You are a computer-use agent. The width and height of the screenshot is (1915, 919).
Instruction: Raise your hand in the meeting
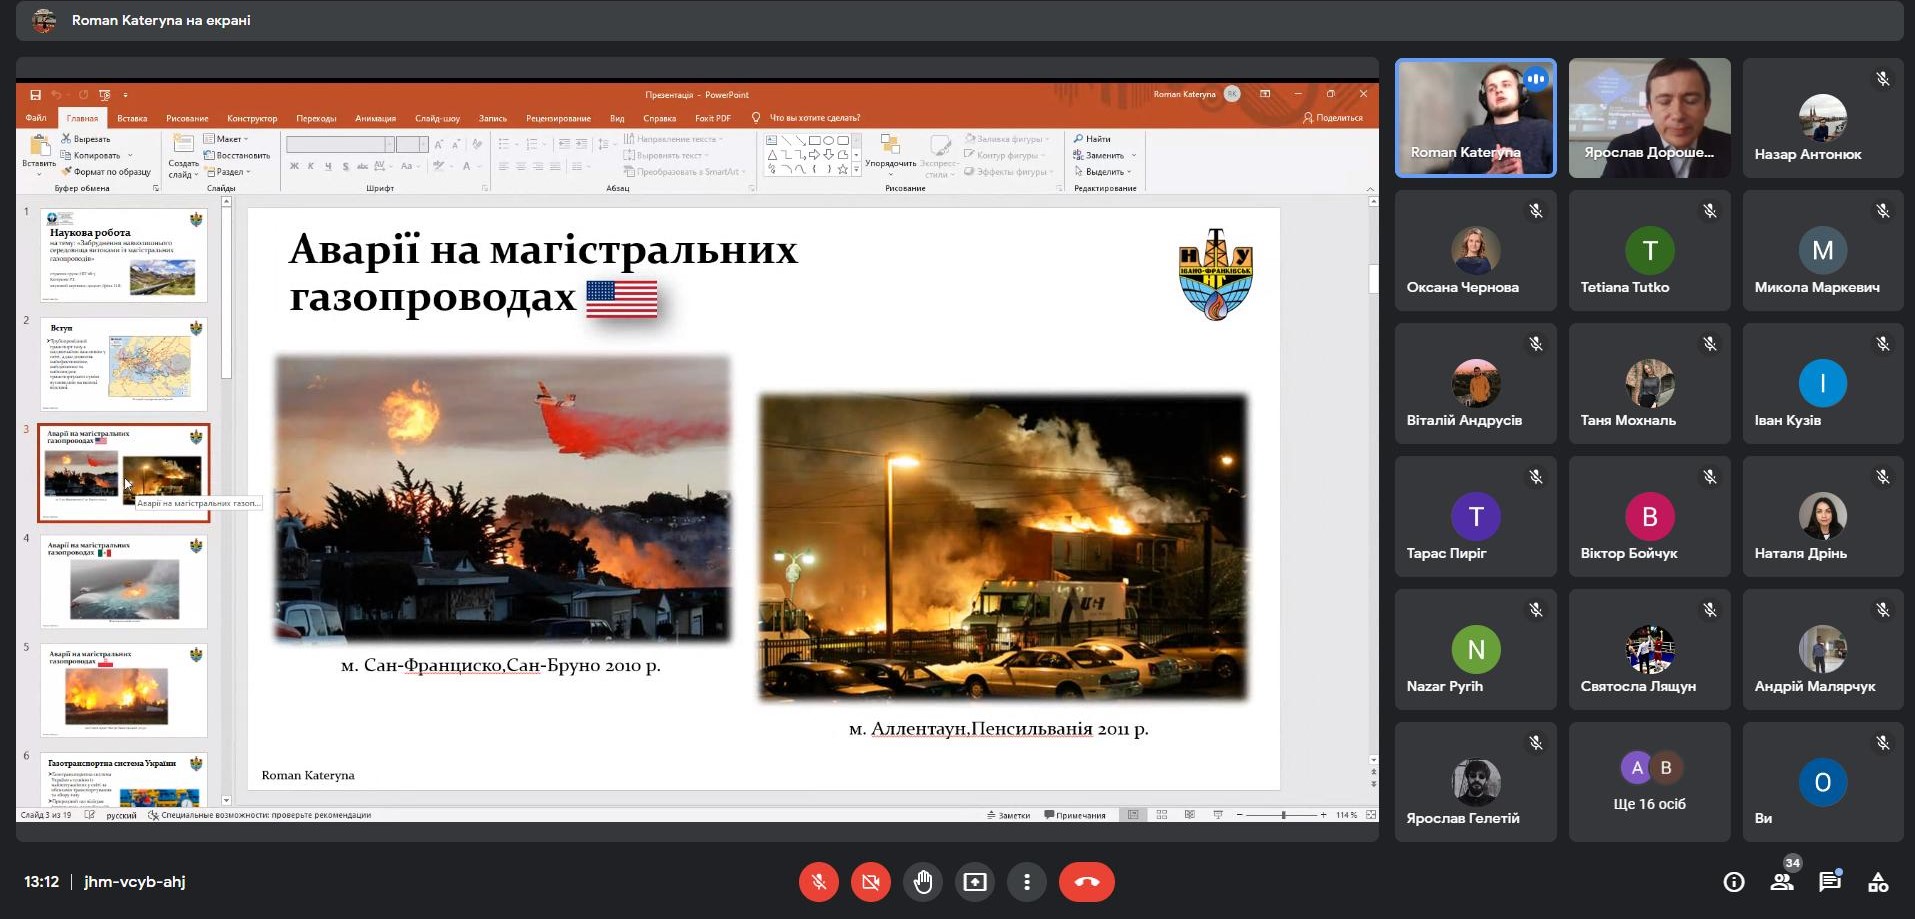tap(922, 882)
